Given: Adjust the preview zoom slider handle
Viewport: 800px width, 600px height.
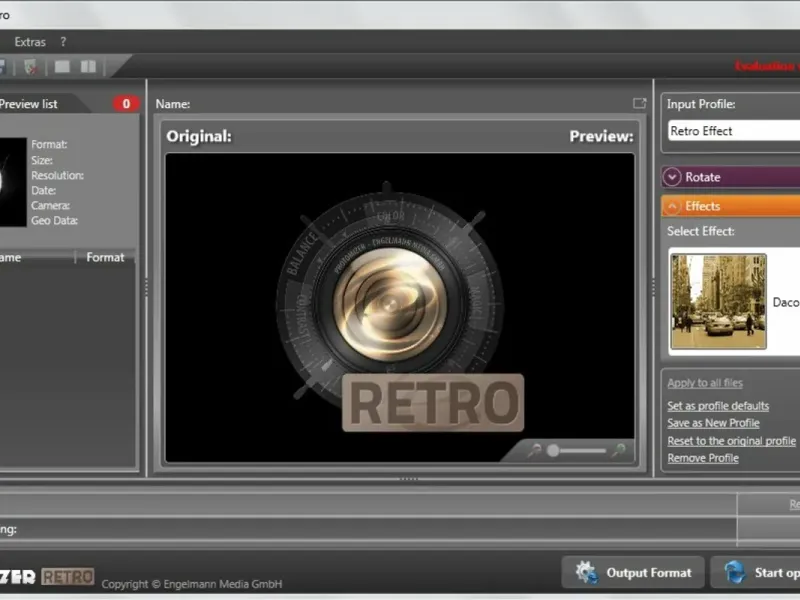Looking at the screenshot, I should (553, 451).
